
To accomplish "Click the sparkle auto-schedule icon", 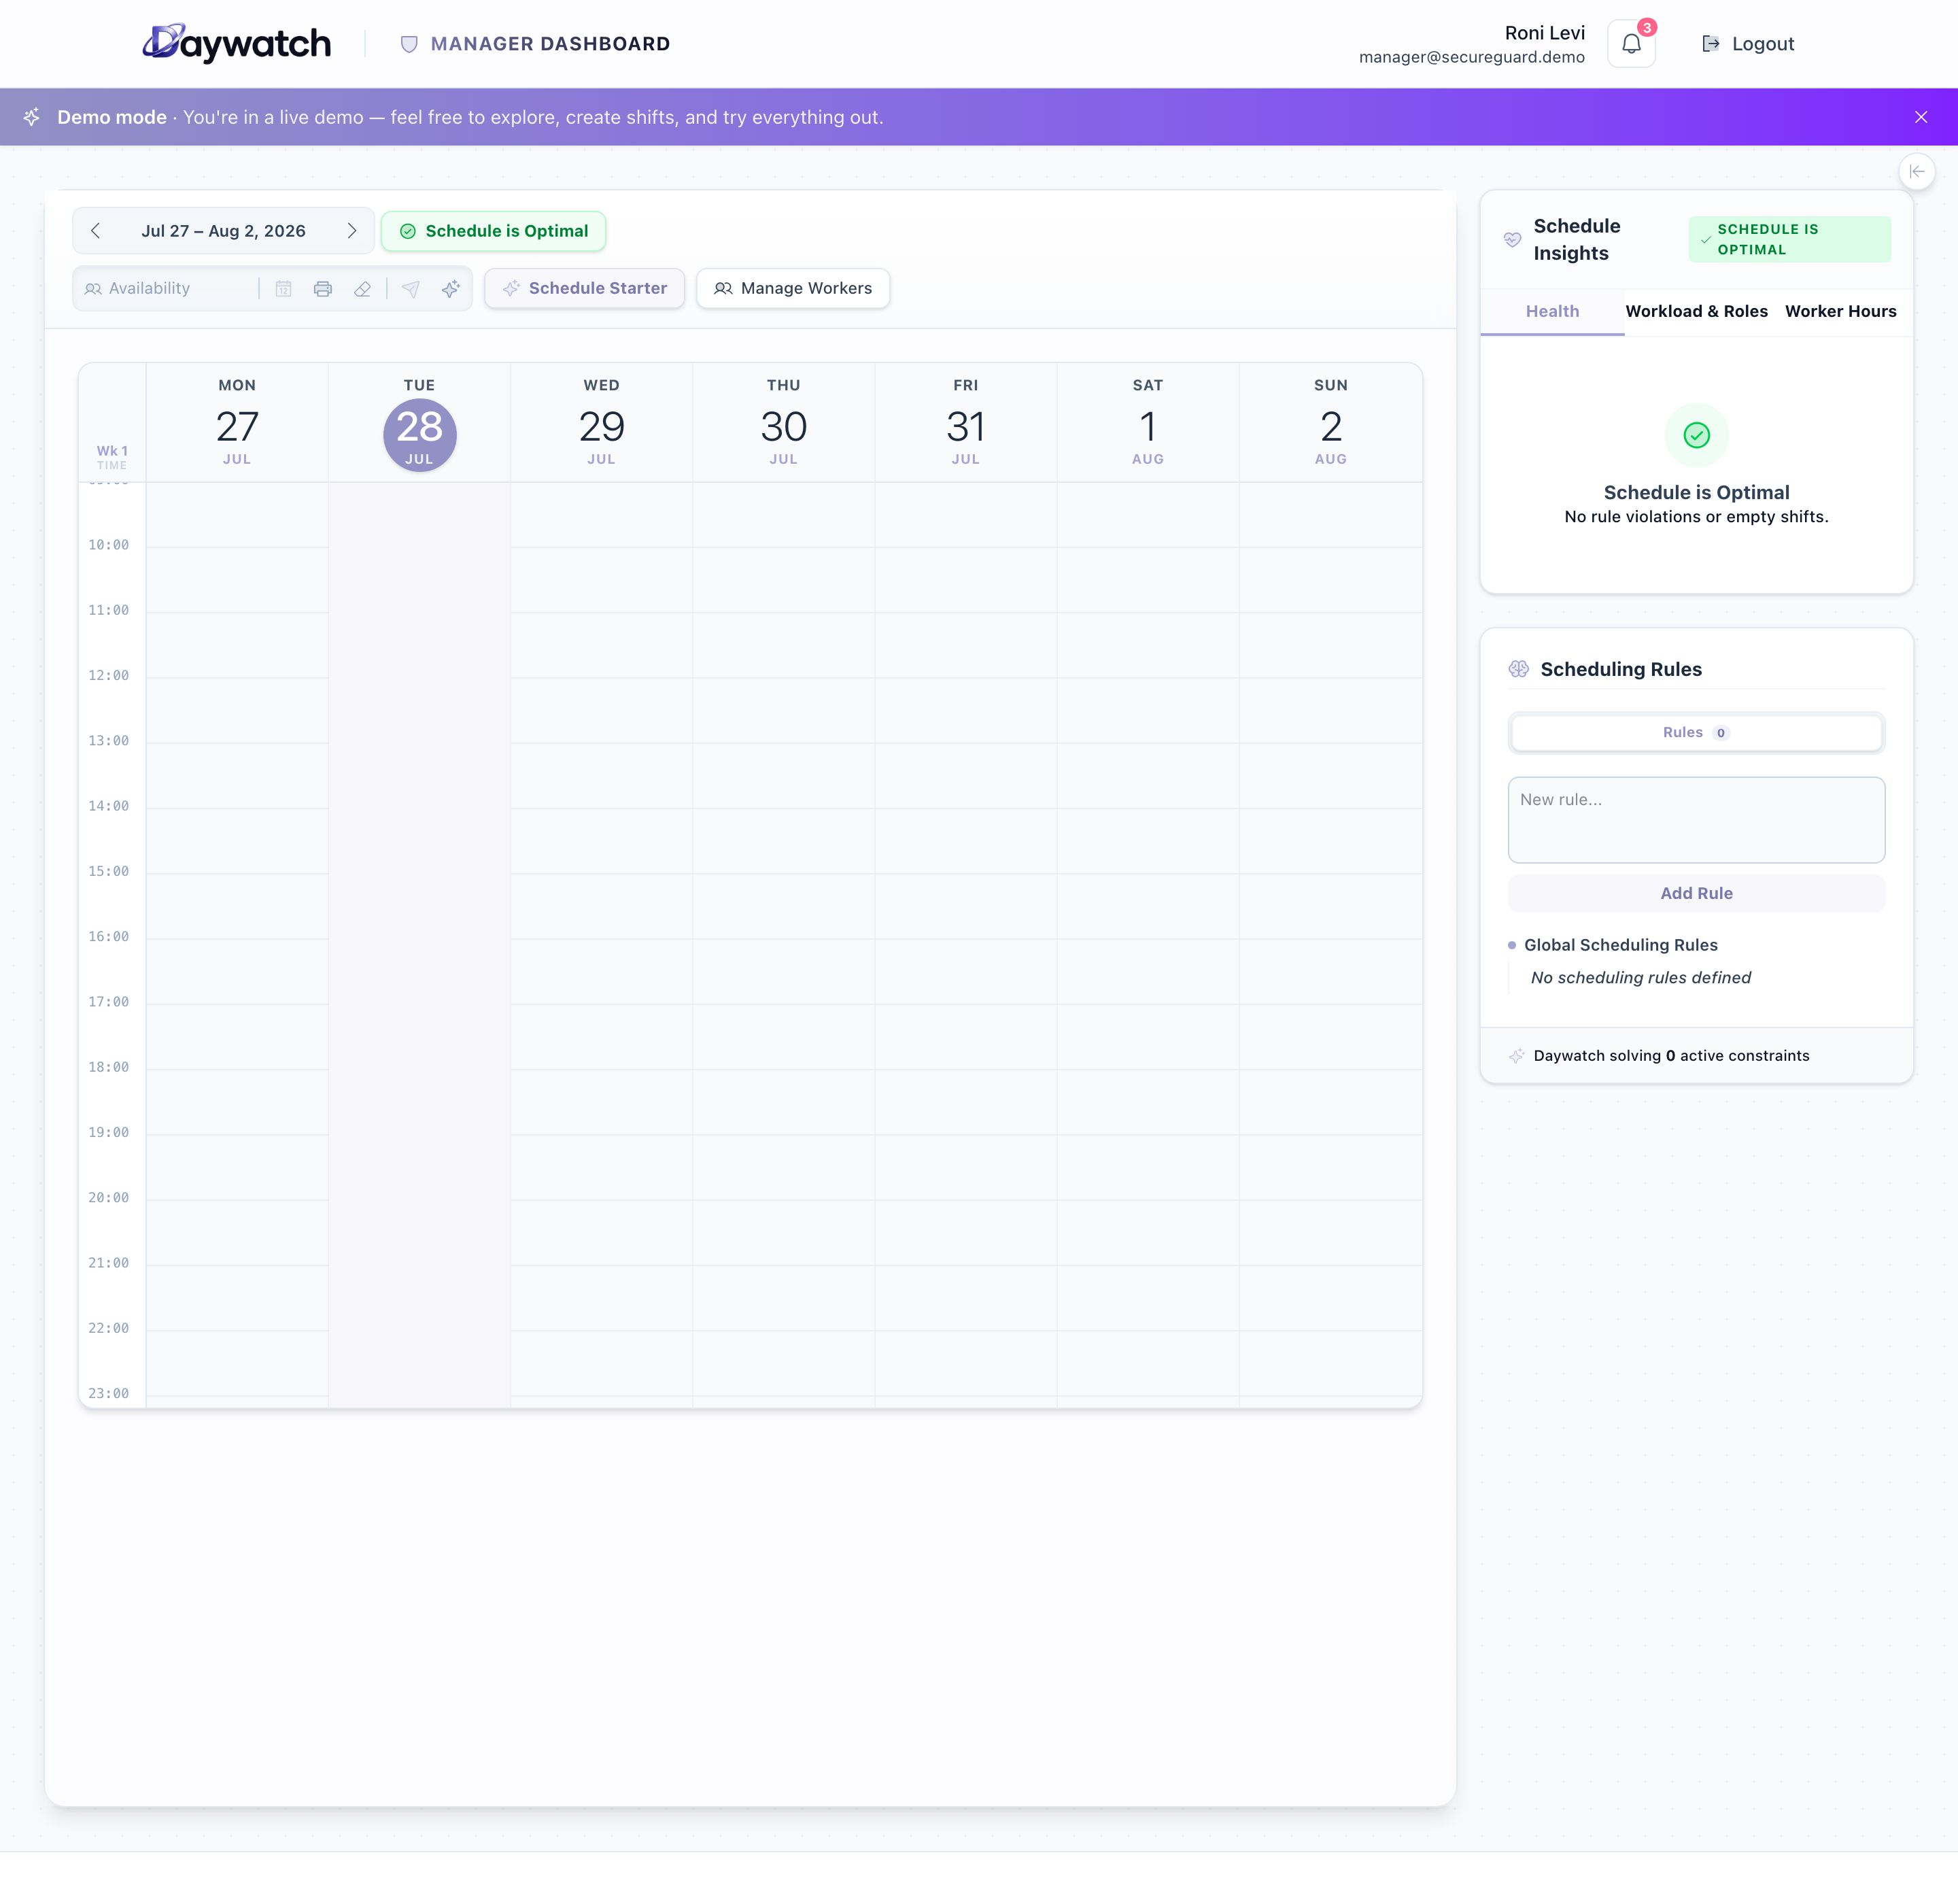I will [x=451, y=289].
